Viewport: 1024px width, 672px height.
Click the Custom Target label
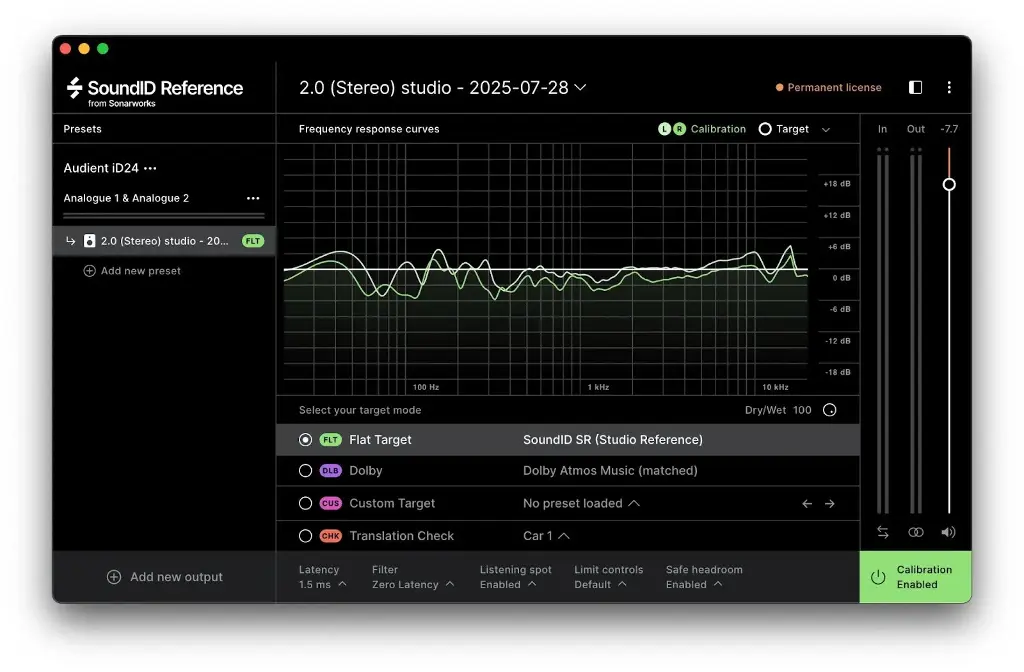392,504
